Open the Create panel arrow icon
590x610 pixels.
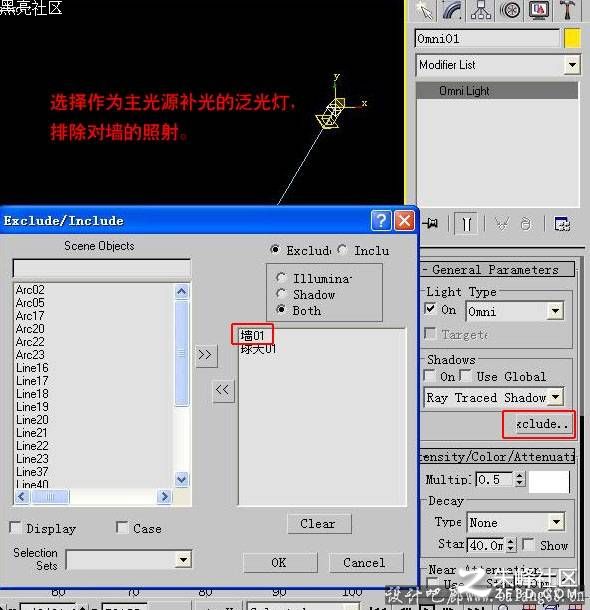425,9
